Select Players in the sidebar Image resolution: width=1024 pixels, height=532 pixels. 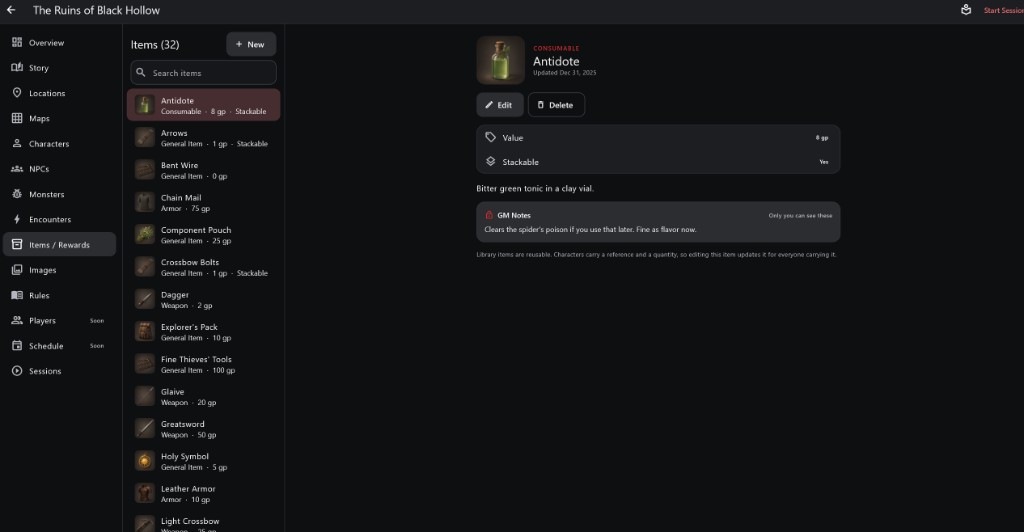59,321
